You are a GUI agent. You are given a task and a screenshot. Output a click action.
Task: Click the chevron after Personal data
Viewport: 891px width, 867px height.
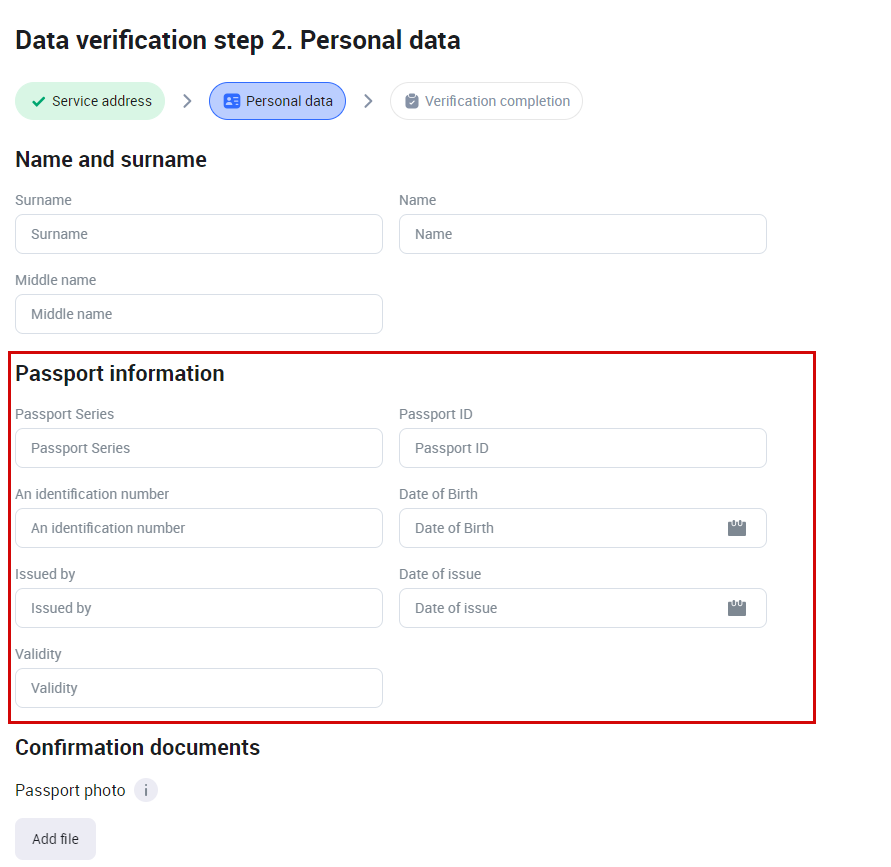tap(368, 101)
